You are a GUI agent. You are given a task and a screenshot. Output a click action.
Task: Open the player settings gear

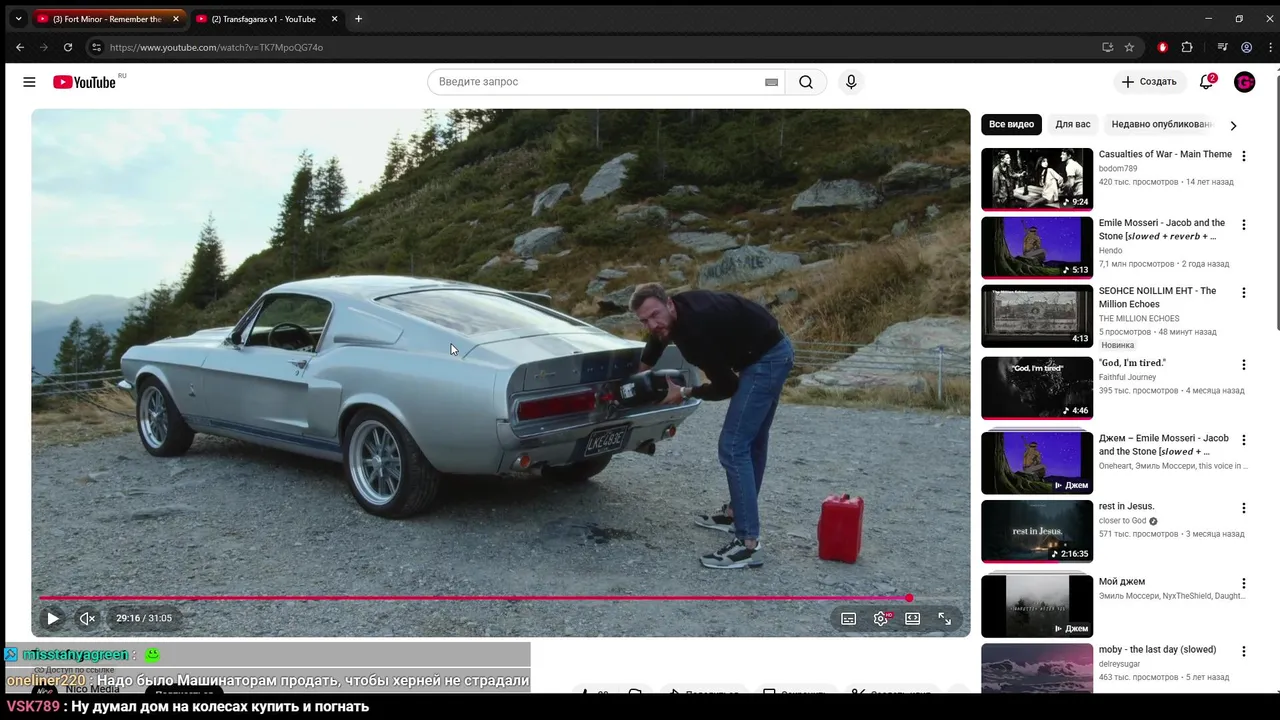tap(880, 618)
